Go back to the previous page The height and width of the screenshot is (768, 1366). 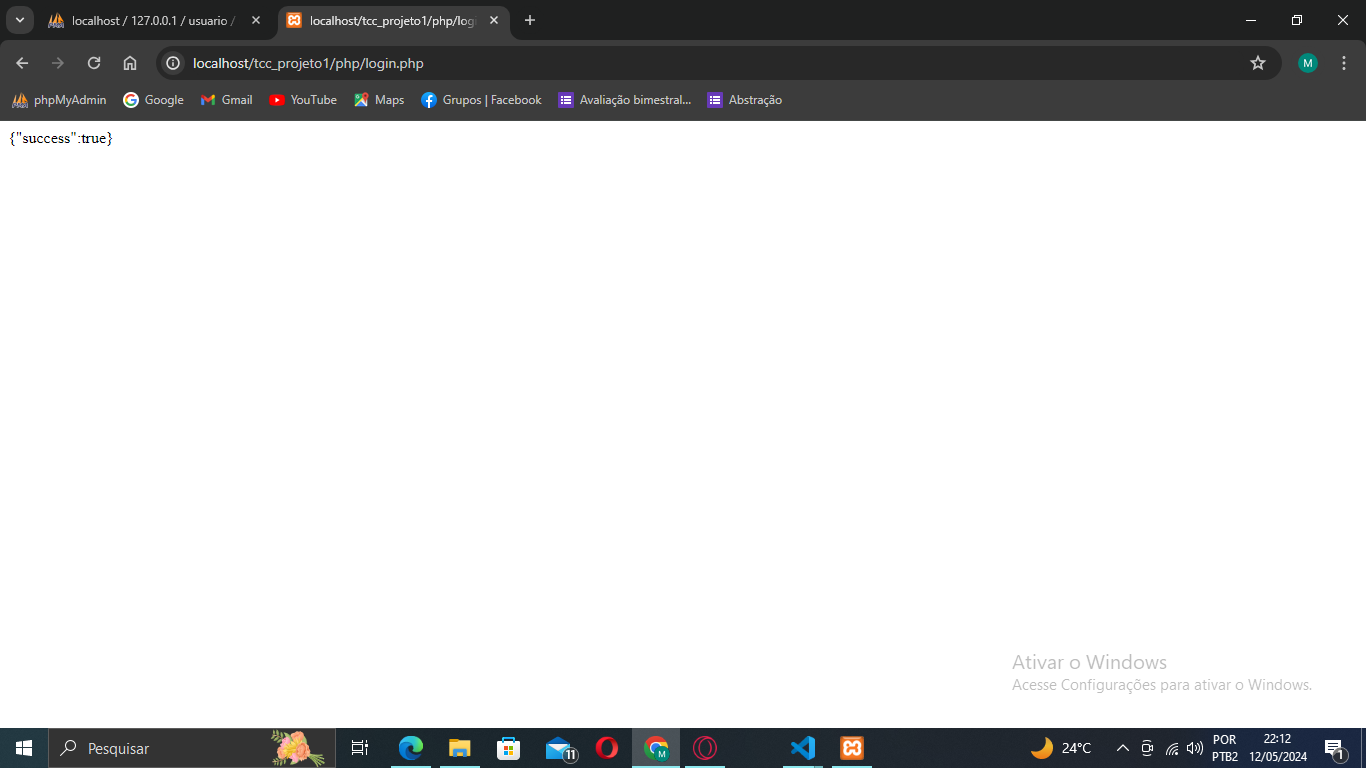[22, 63]
